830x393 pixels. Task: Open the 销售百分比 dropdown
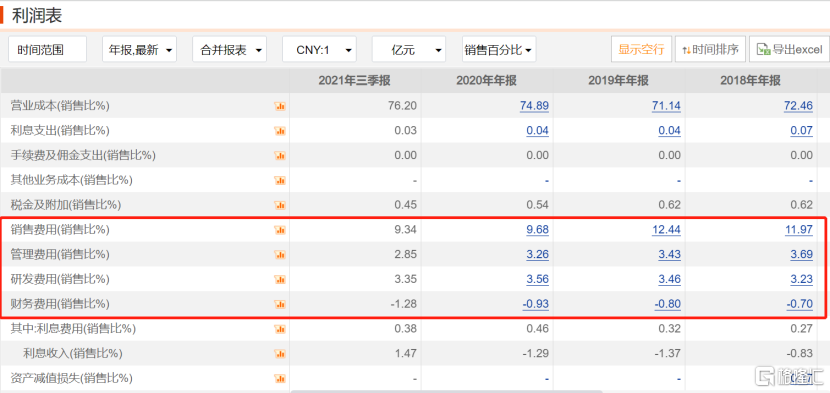coord(499,50)
